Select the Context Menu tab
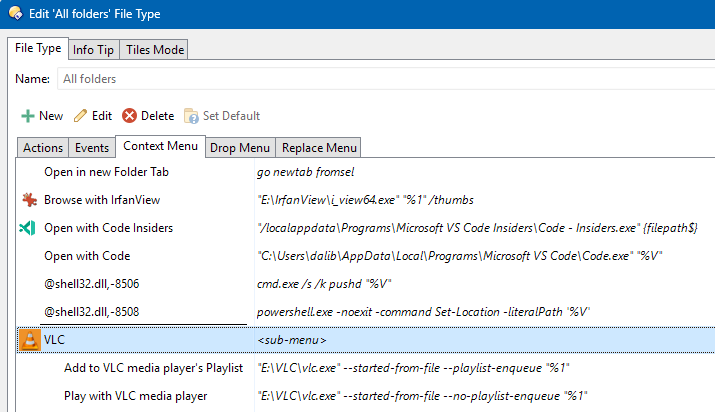715x412 pixels. click(161, 146)
